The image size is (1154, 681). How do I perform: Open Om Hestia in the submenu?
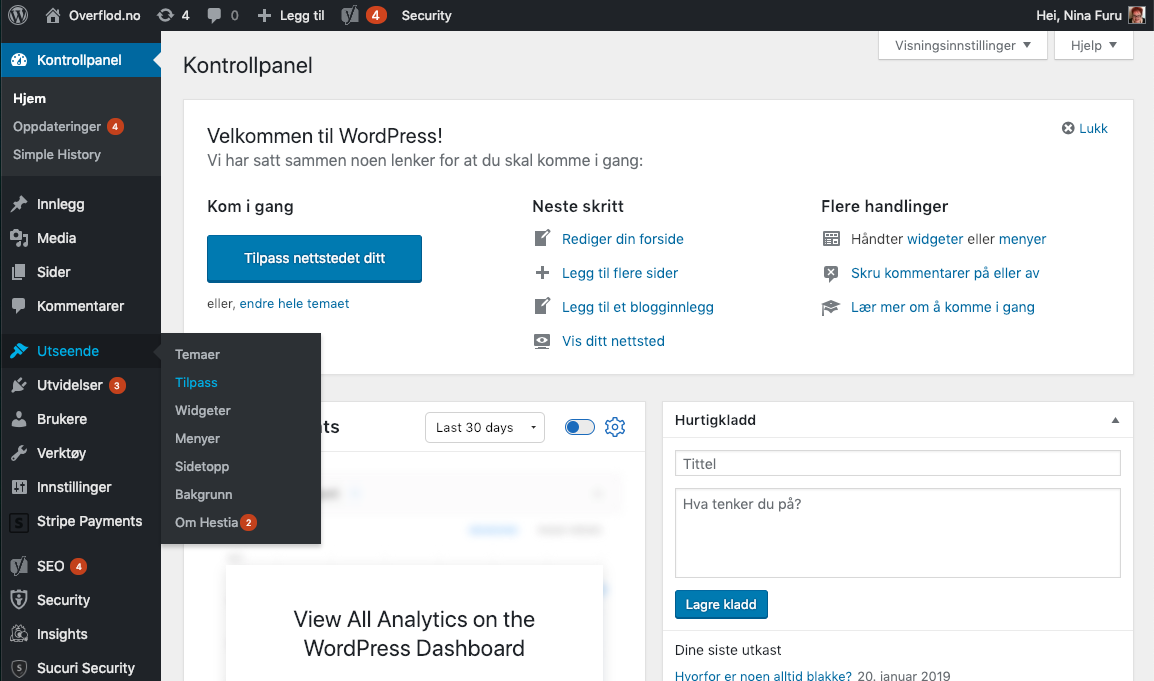tap(207, 522)
